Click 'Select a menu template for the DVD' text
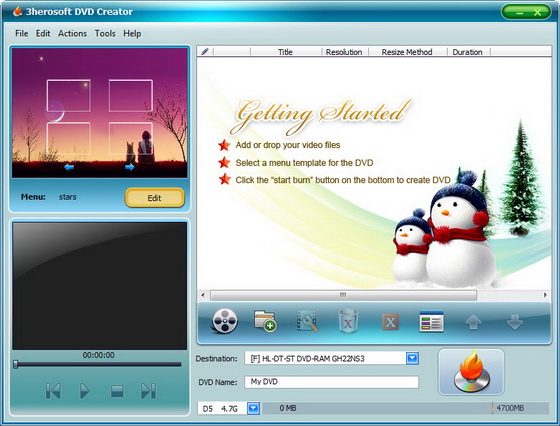Image resolution: width=560 pixels, height=426 pixels. click(304, 163)
